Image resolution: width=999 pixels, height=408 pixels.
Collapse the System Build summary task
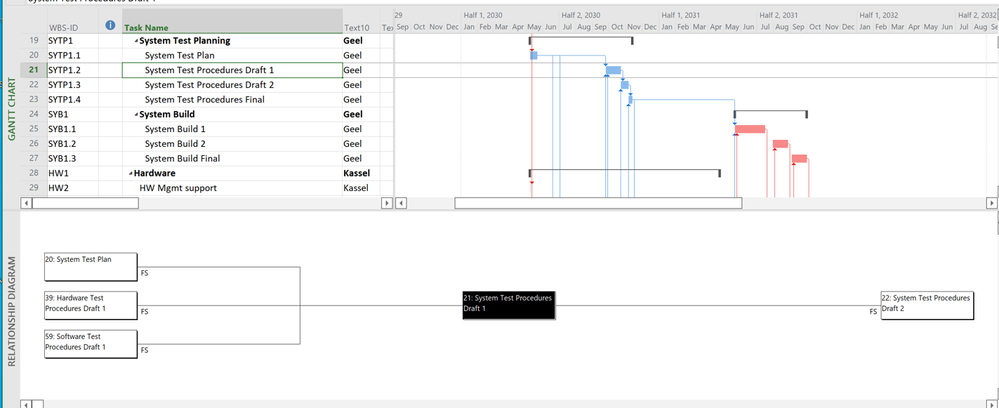(x=136, y=115)
